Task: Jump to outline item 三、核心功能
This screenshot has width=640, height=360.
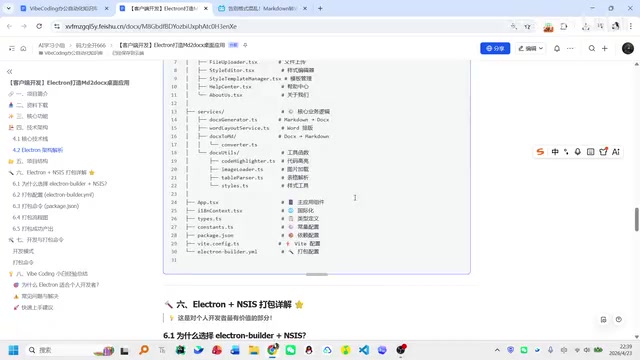Action: pyautogui.click(x=32, y=116)
